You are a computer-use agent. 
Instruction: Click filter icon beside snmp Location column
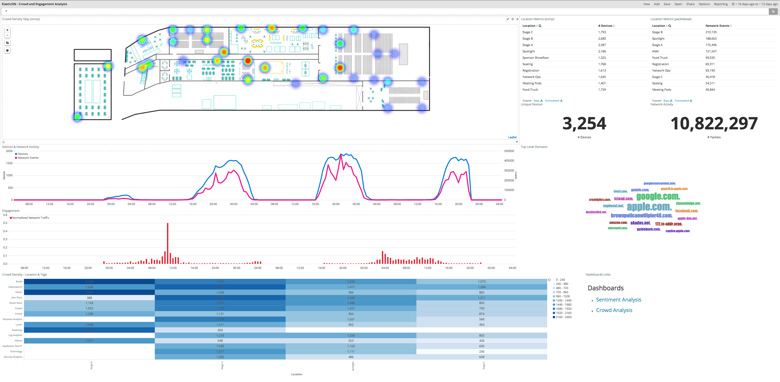tap(540, 25)
